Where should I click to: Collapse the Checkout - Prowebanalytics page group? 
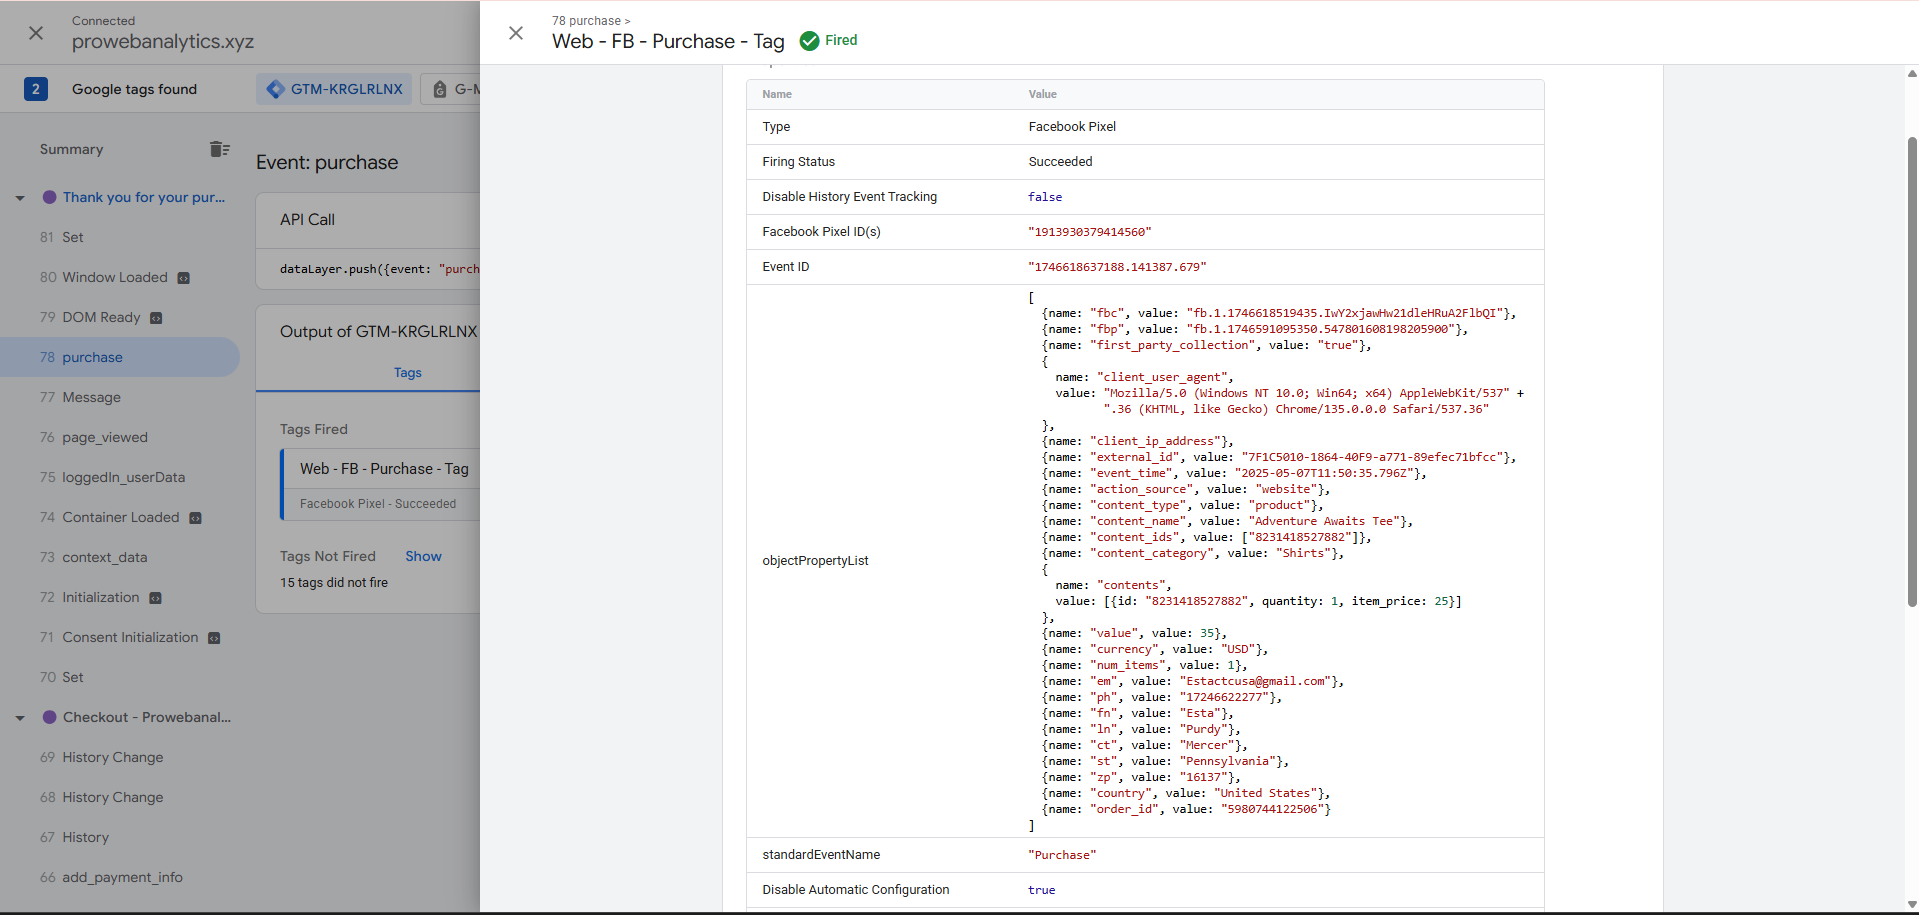coord(20,718)
